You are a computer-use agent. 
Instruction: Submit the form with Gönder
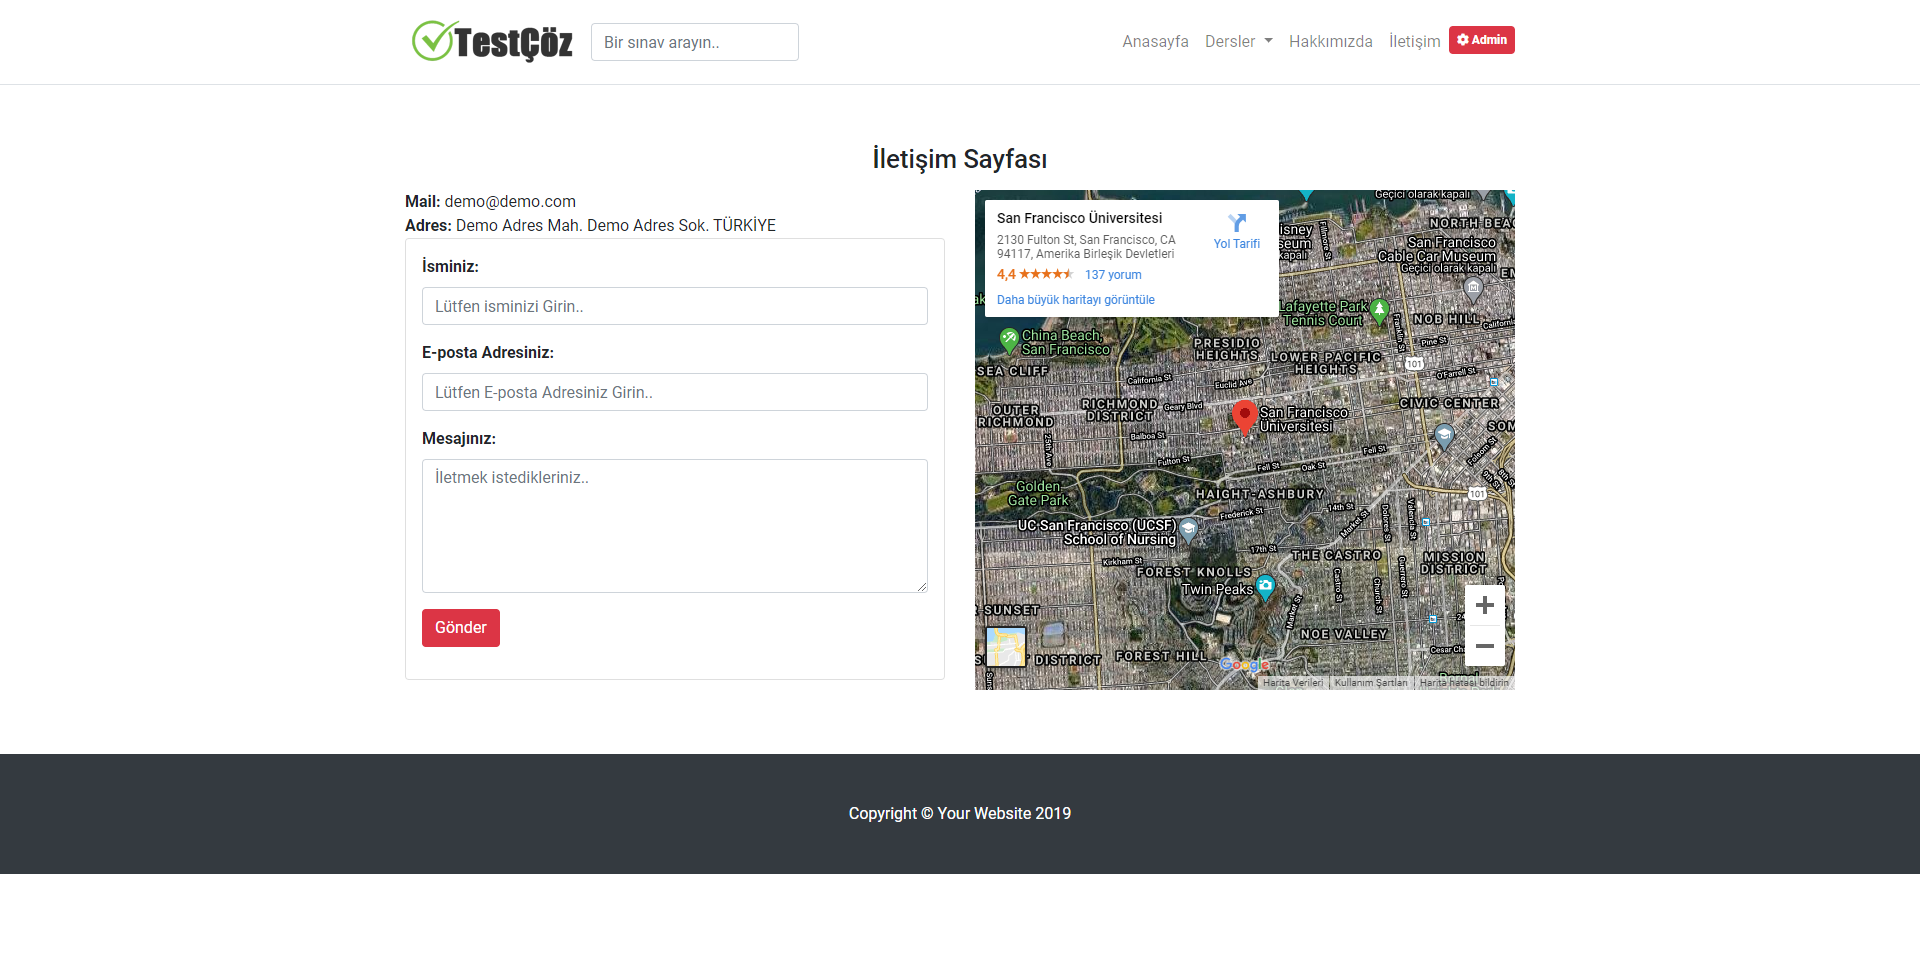461,628
